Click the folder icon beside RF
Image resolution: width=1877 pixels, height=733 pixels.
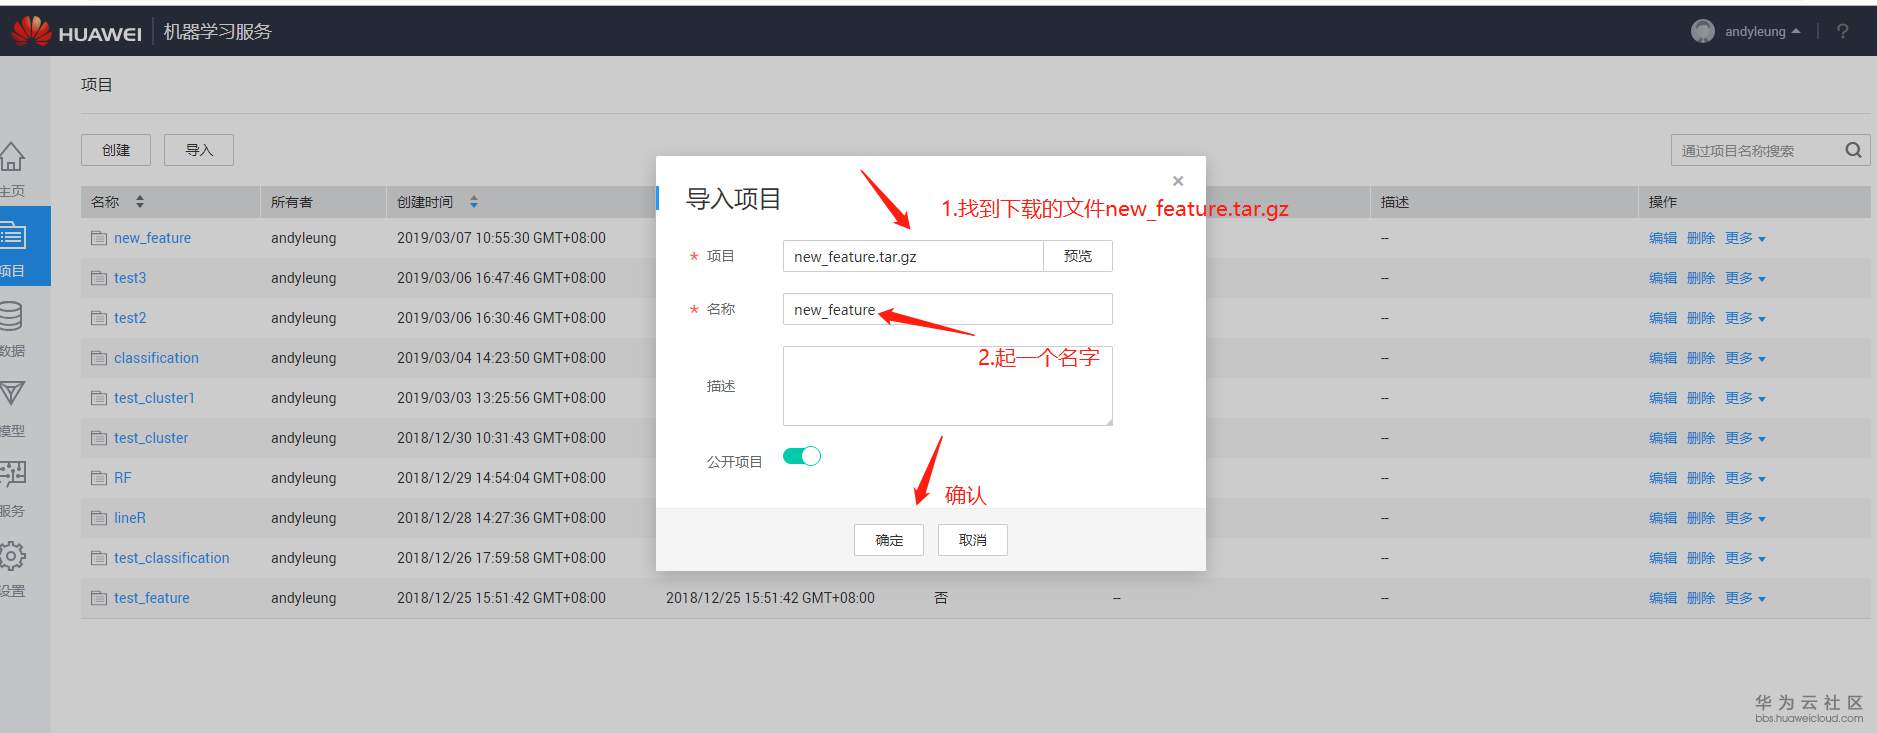[99, 478]
